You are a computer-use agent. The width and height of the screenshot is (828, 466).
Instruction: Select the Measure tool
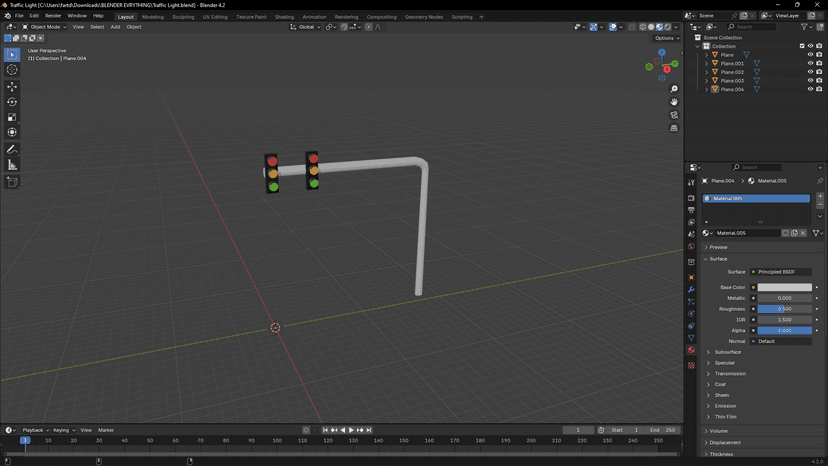click(x=12, y=165)
